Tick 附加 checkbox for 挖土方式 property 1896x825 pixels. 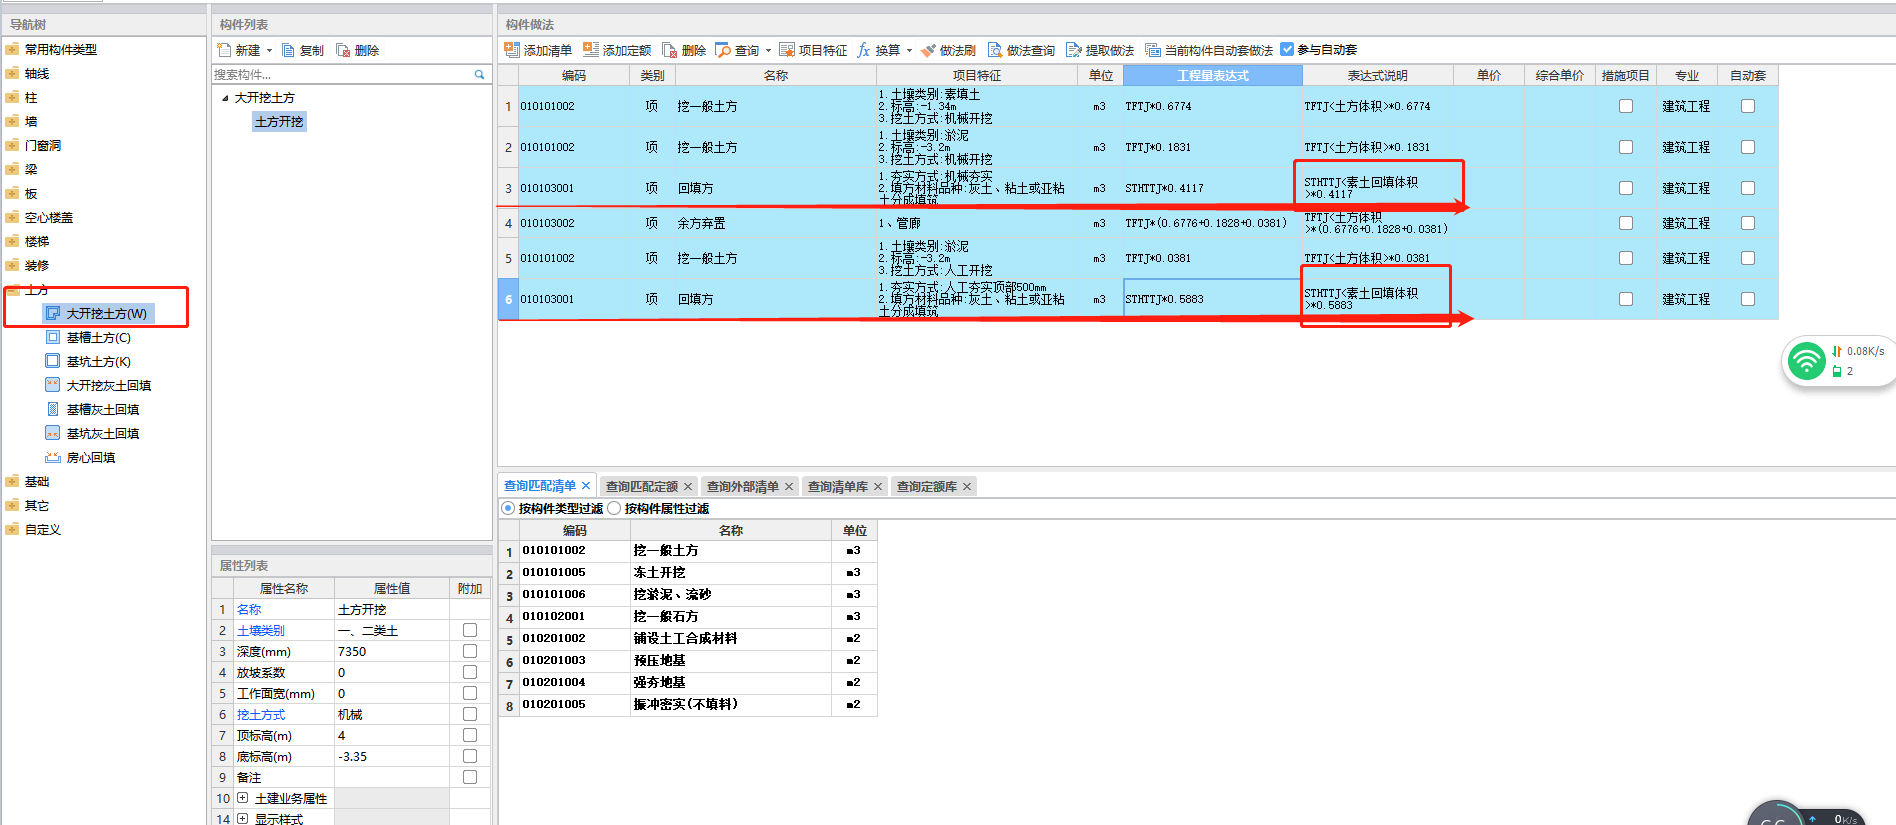[x=470, y=714]
